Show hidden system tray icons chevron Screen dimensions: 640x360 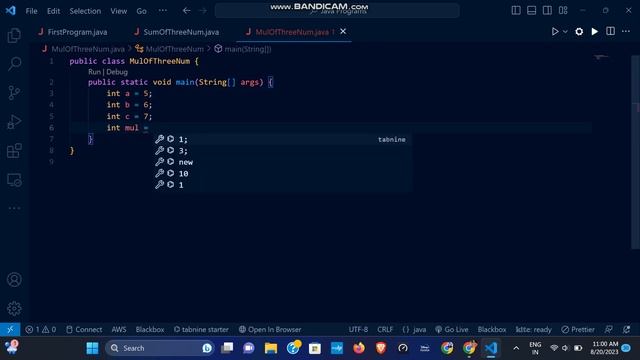coord(516,348)
